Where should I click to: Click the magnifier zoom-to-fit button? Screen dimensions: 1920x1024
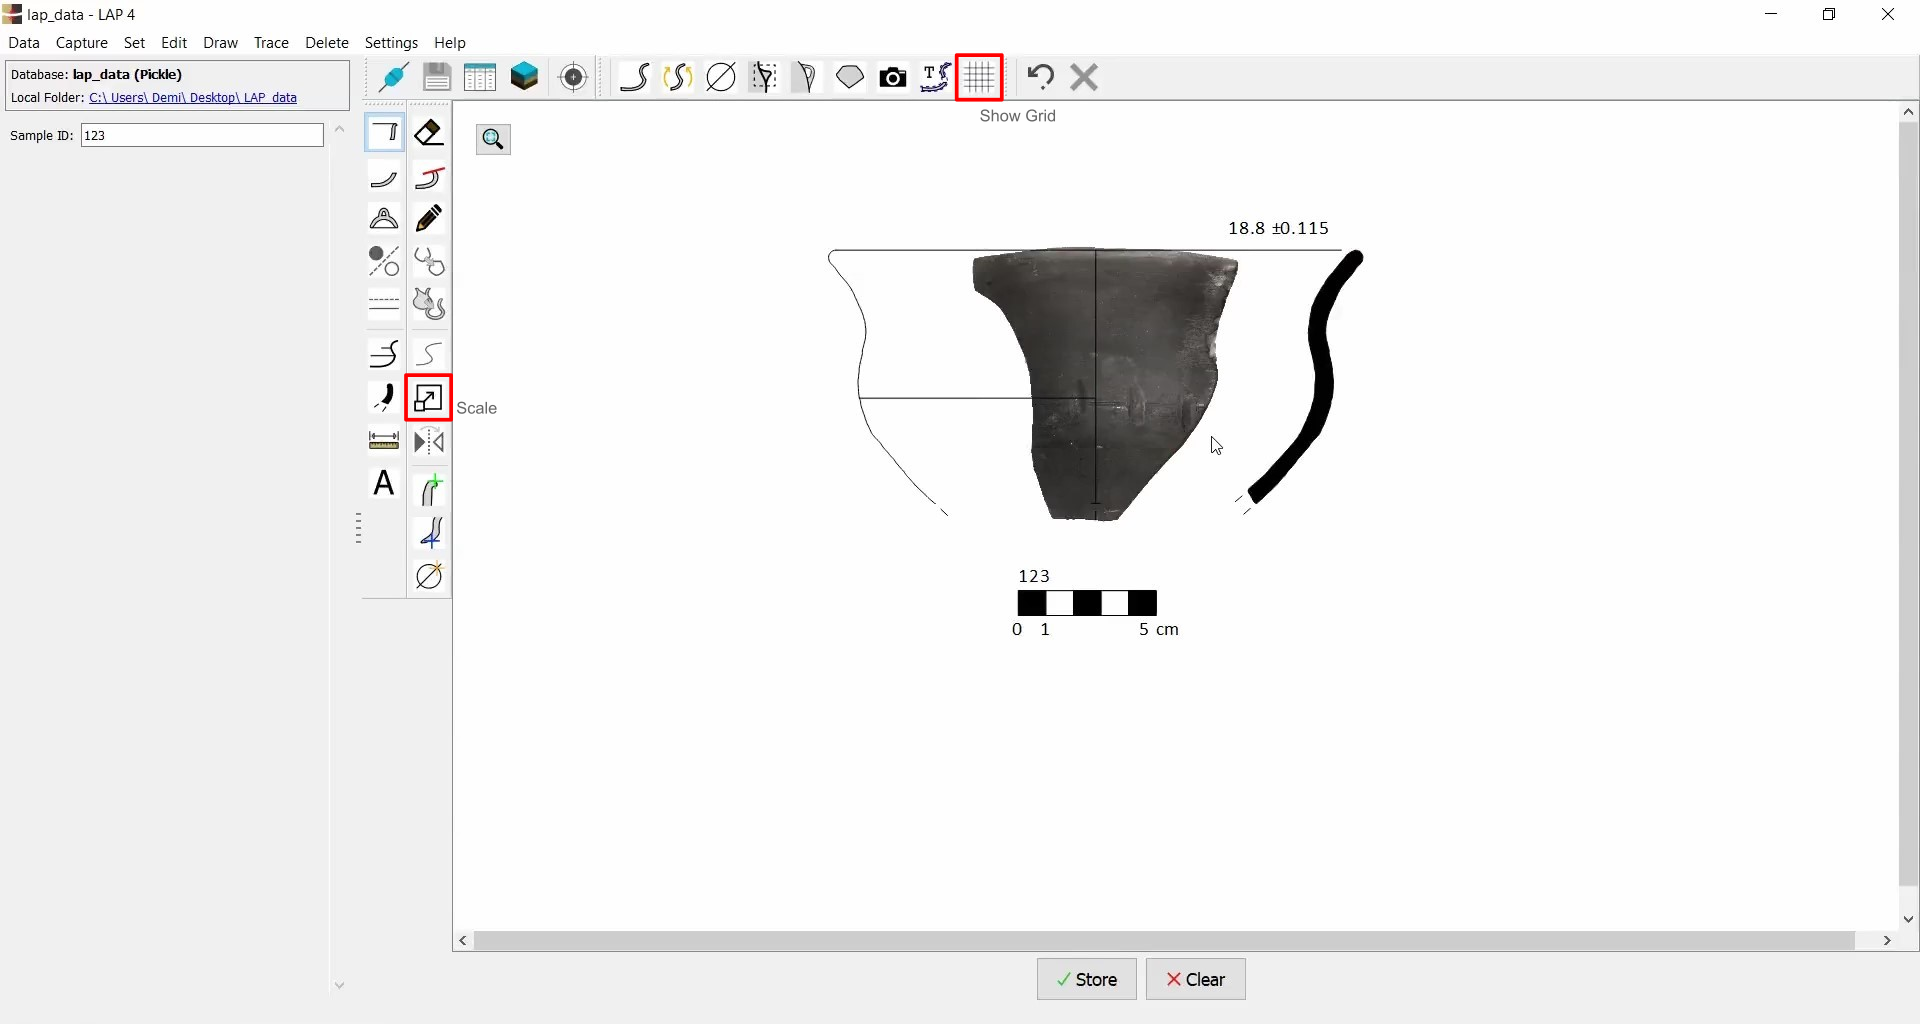(x=493, y=139)
